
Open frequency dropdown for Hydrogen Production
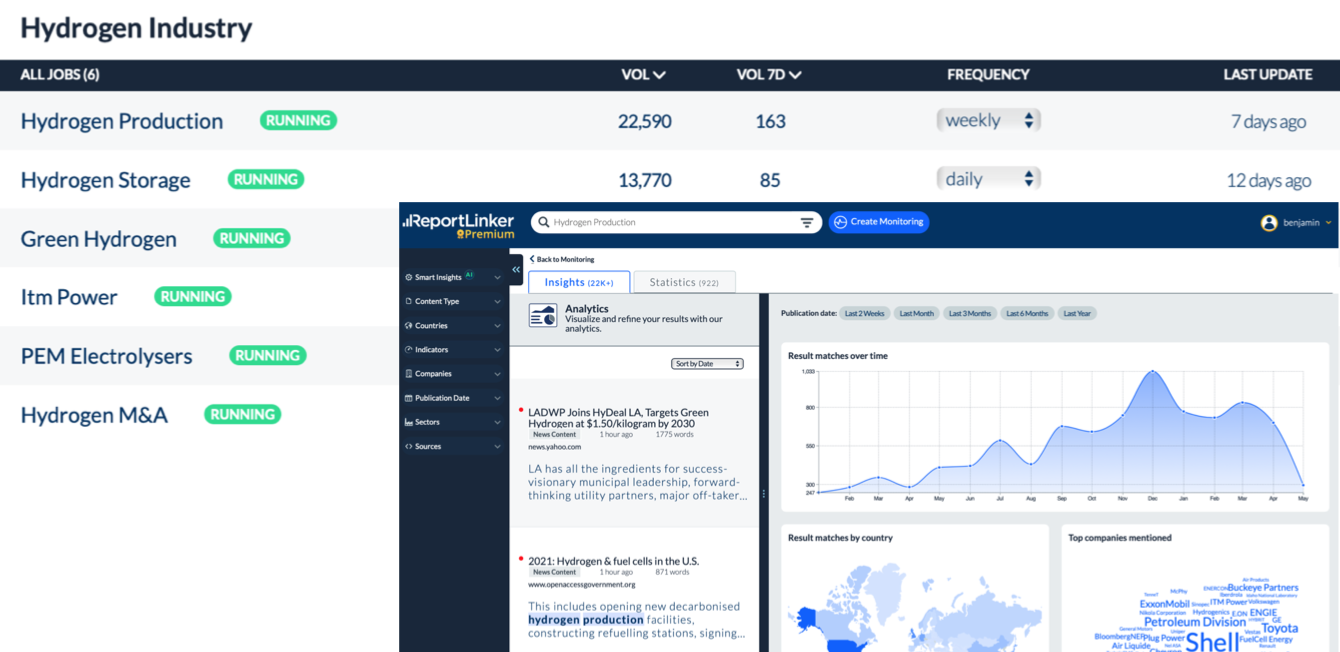point(988,120)
